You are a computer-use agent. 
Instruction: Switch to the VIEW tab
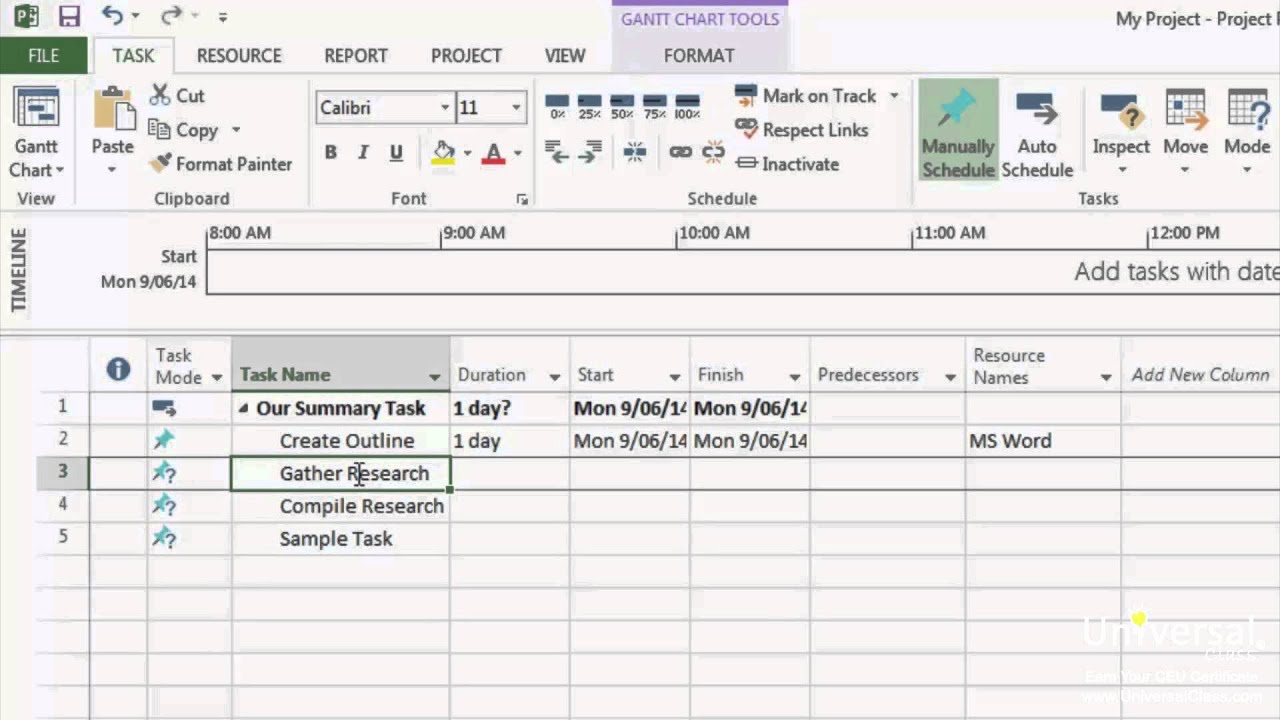pos(565,56)
